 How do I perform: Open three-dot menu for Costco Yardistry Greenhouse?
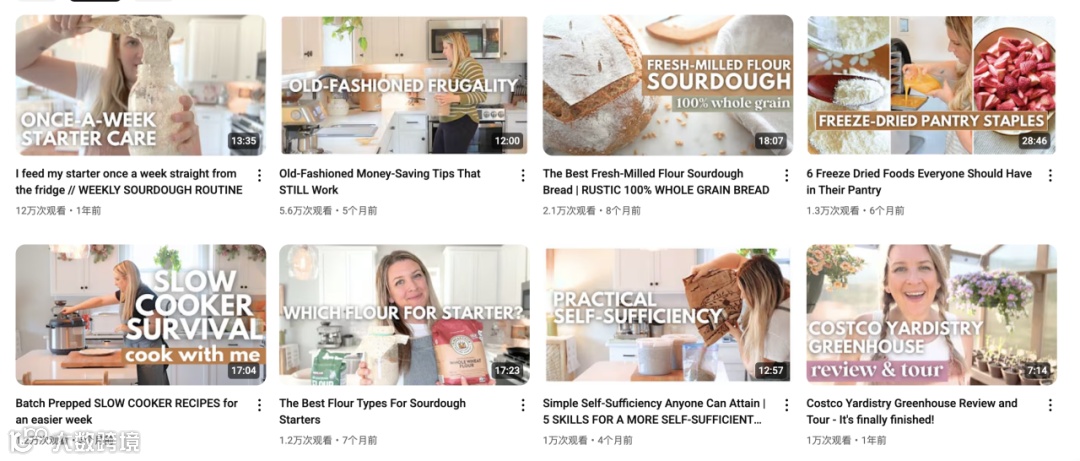click(x=1050, y=404)
